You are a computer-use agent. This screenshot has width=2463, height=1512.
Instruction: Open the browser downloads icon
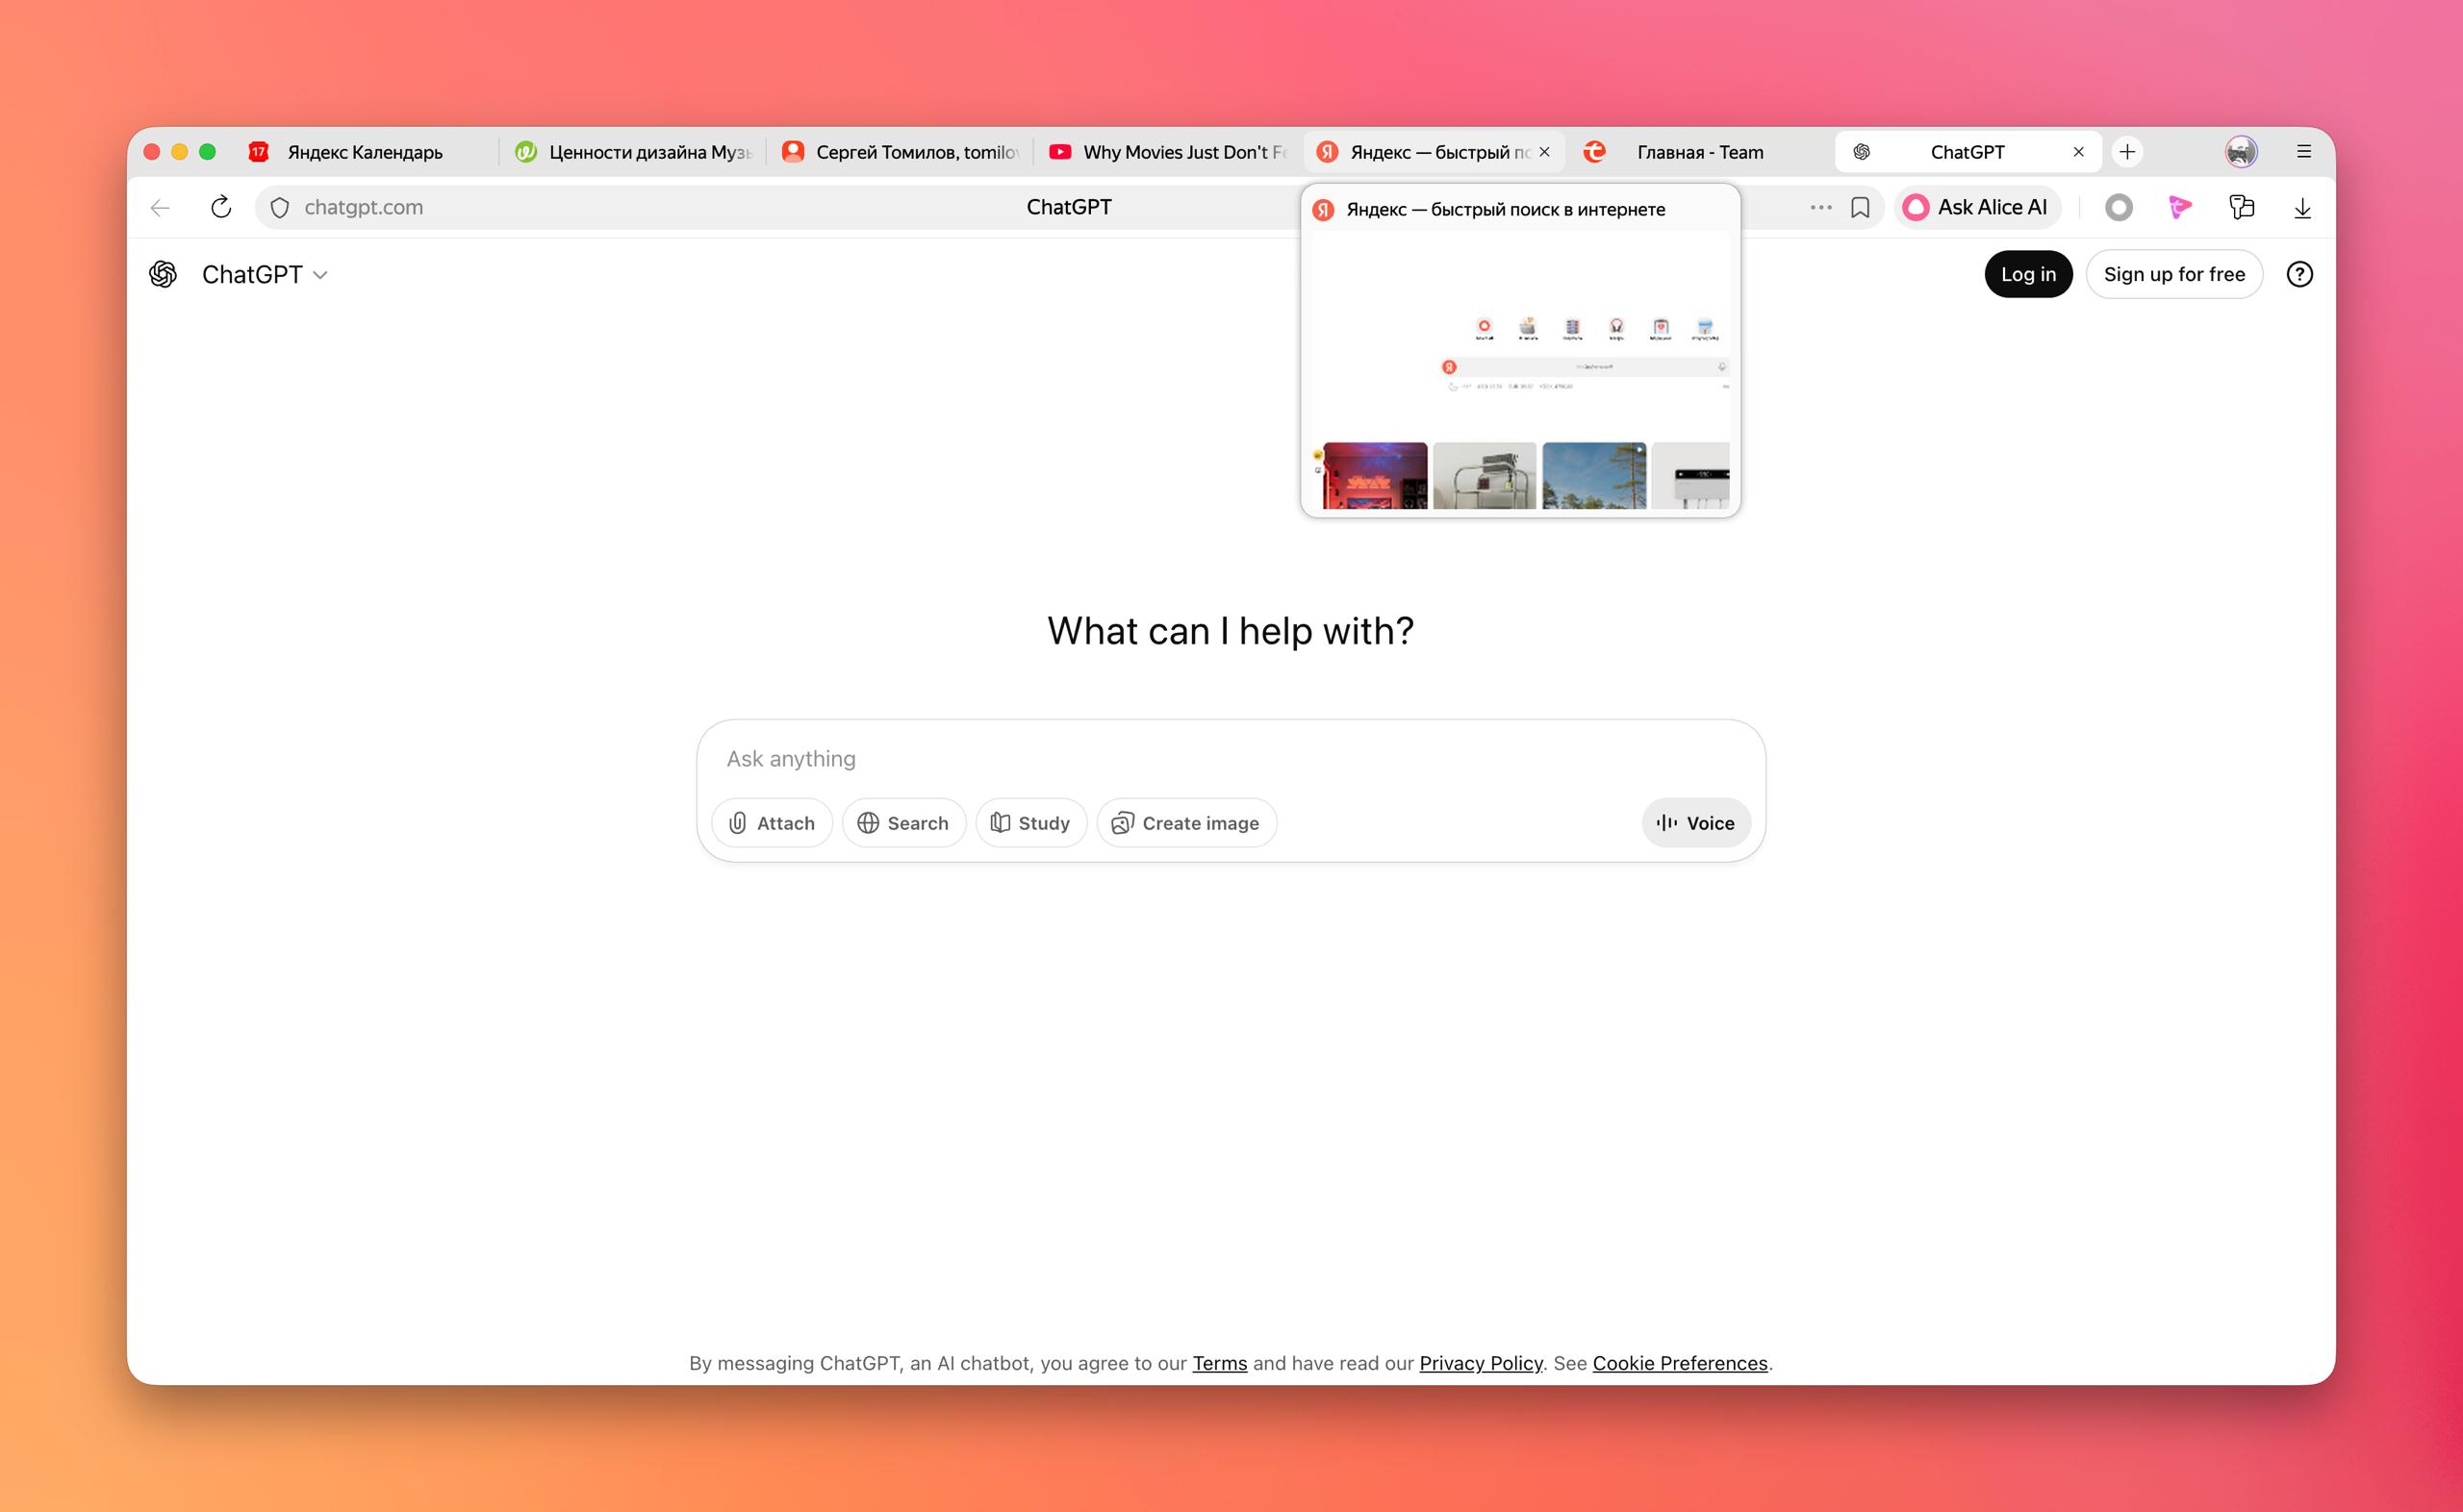pos(2302,208)
